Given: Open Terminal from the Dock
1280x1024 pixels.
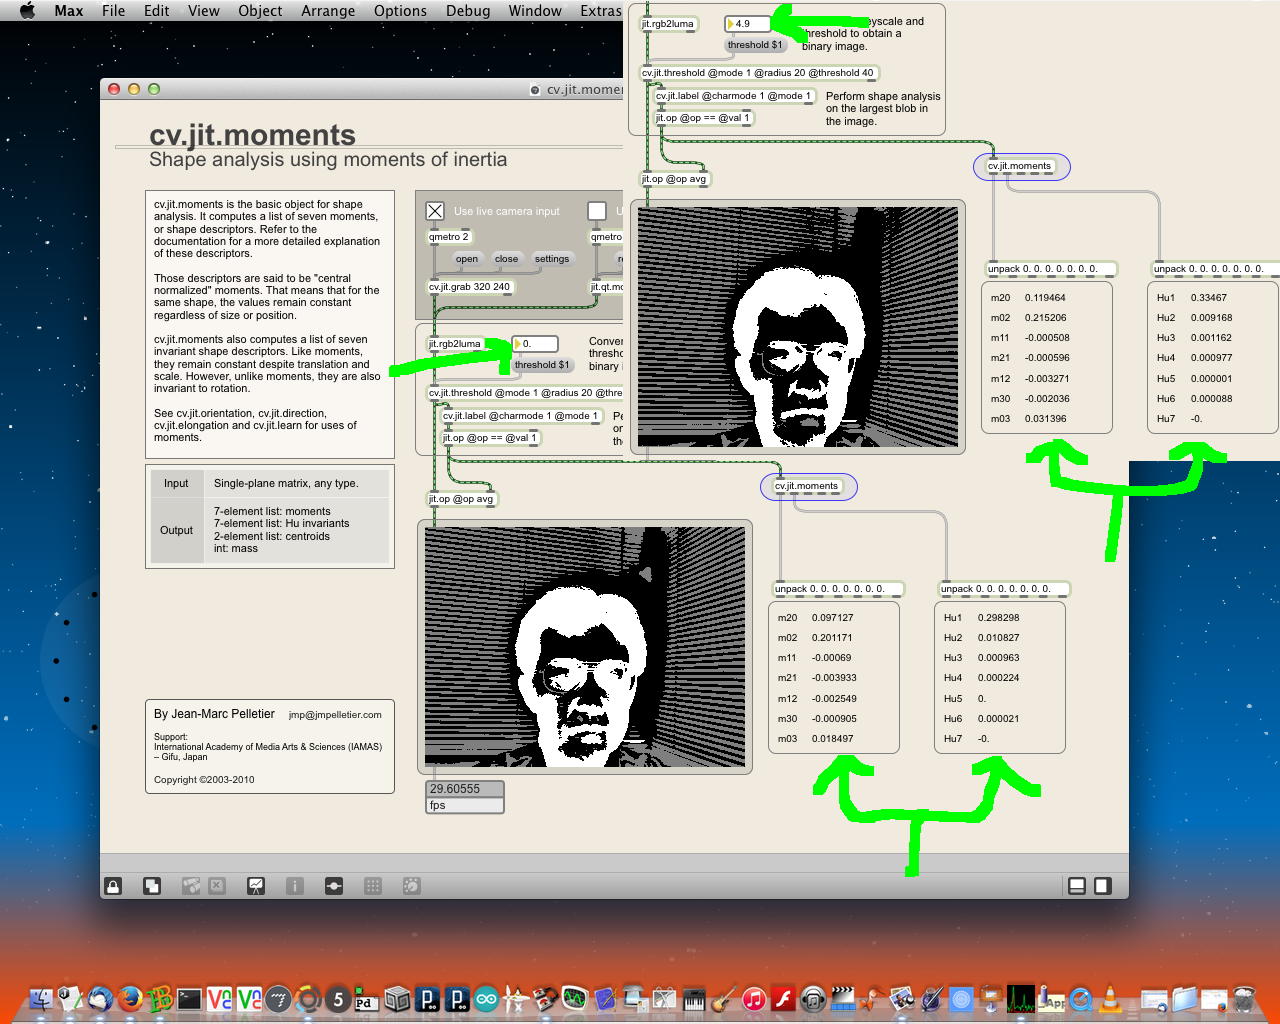Looking at the screenshot, I should (x=189, y=998).
